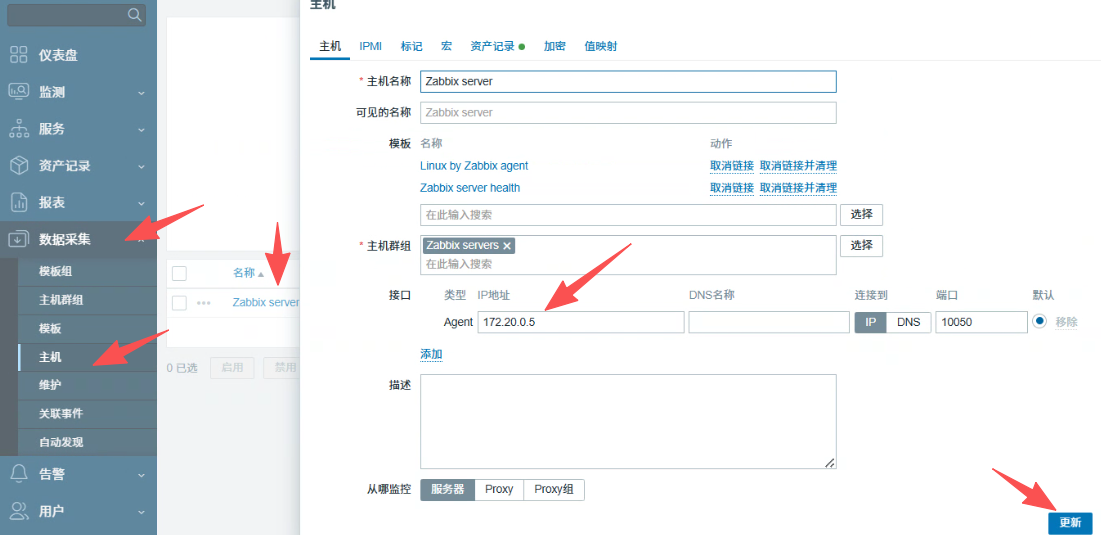Click the 监测 monitoring icon

(18, 92)
